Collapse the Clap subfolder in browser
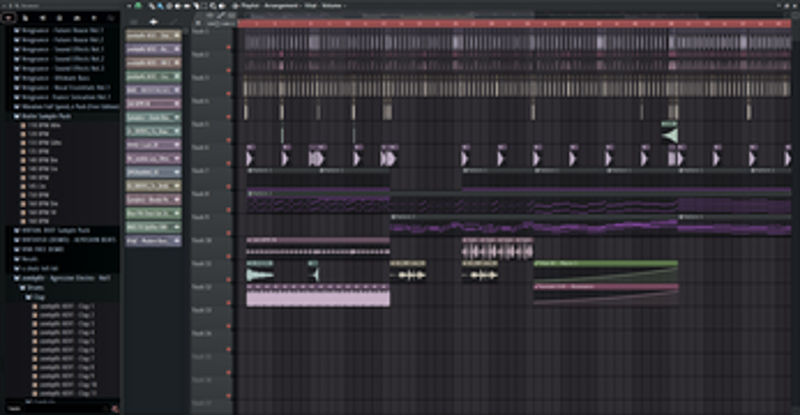This screenshot has width=800, height=415. pos(29,296)
